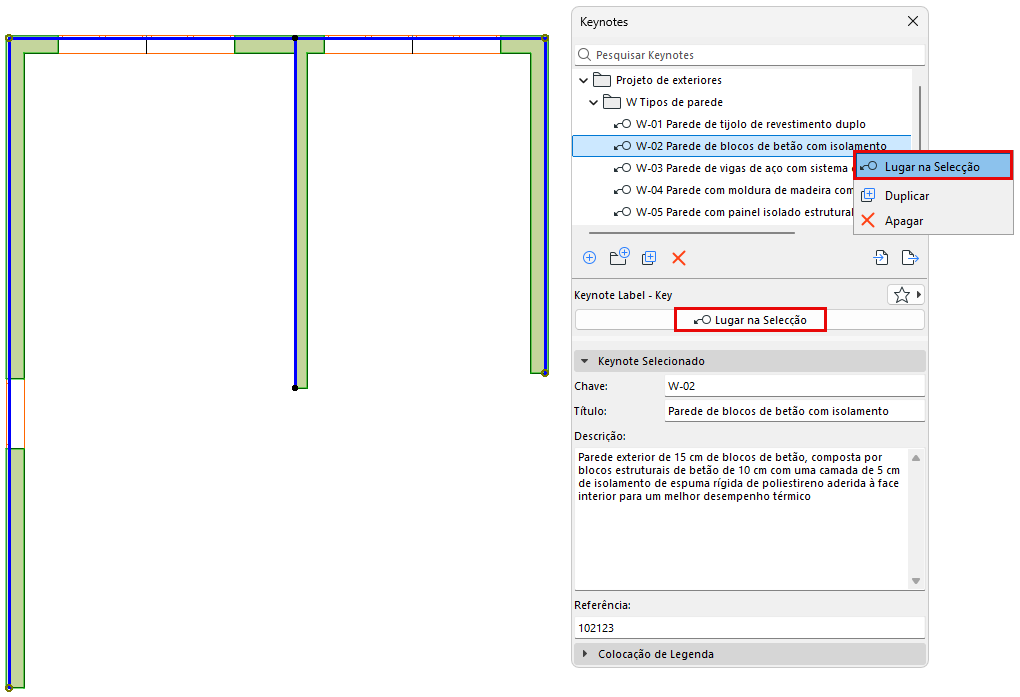Click the Descrição scrollbar down arrow
Viewport: 1020px width, 697px height.
(916, 581)
